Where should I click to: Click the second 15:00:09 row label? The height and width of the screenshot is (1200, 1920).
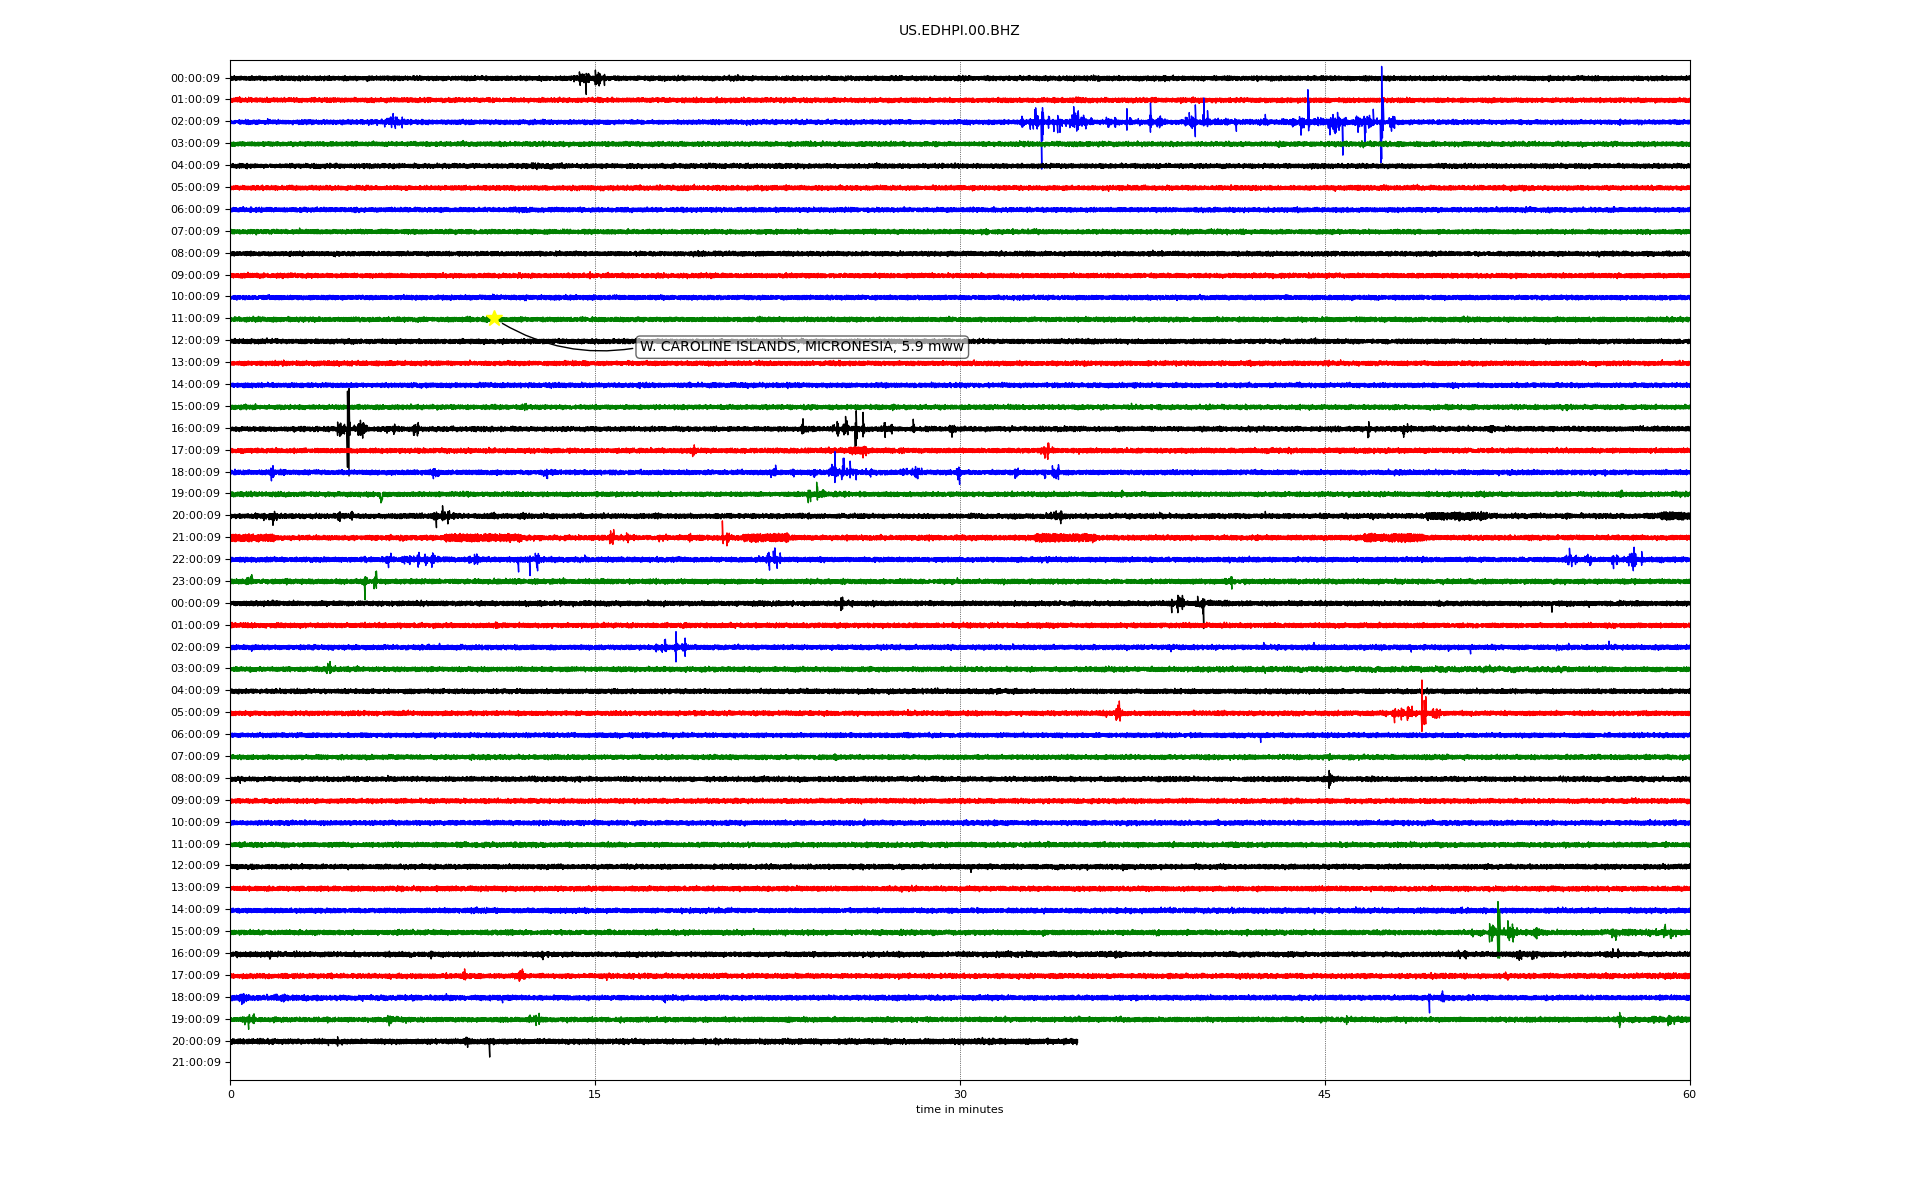point(195,932)
